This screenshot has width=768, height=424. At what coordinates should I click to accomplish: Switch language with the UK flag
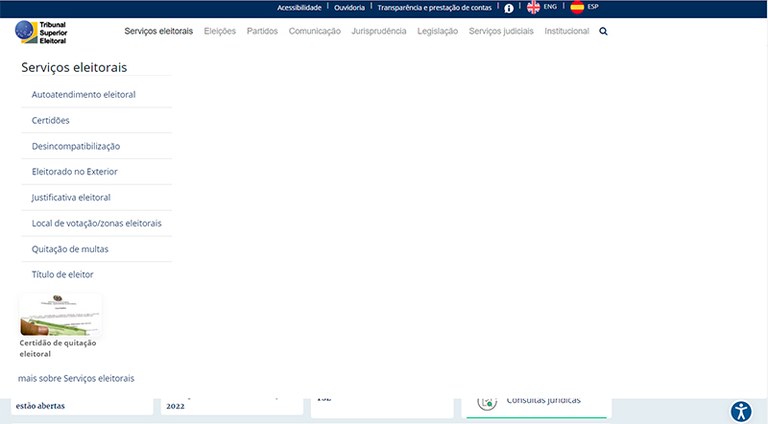(533, 7)
